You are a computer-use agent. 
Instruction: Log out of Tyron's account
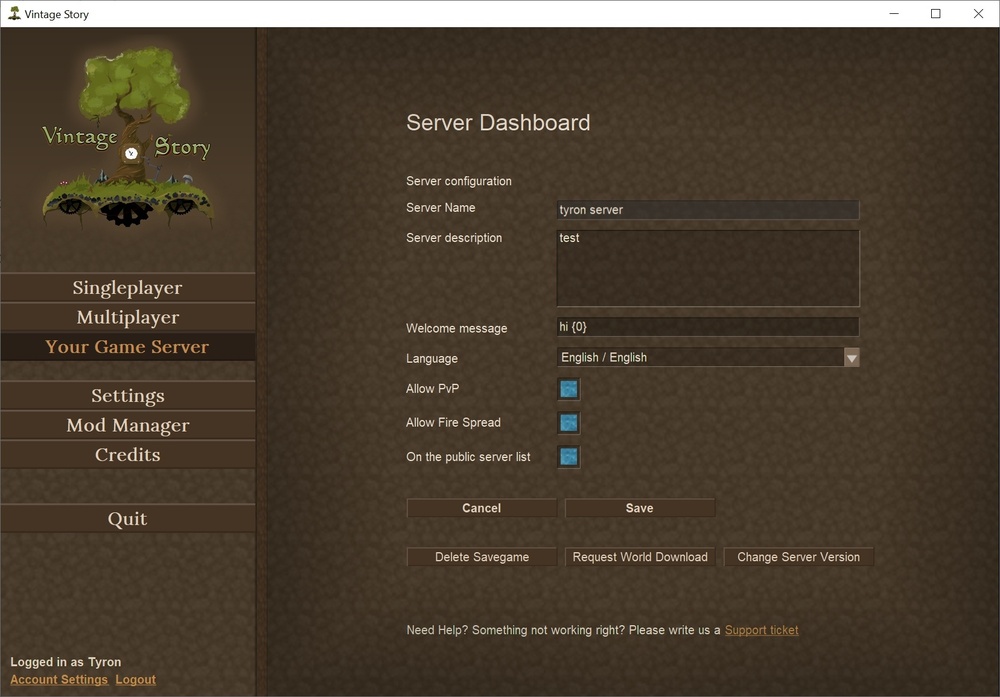pyautogui.click(x=135, y=679)
